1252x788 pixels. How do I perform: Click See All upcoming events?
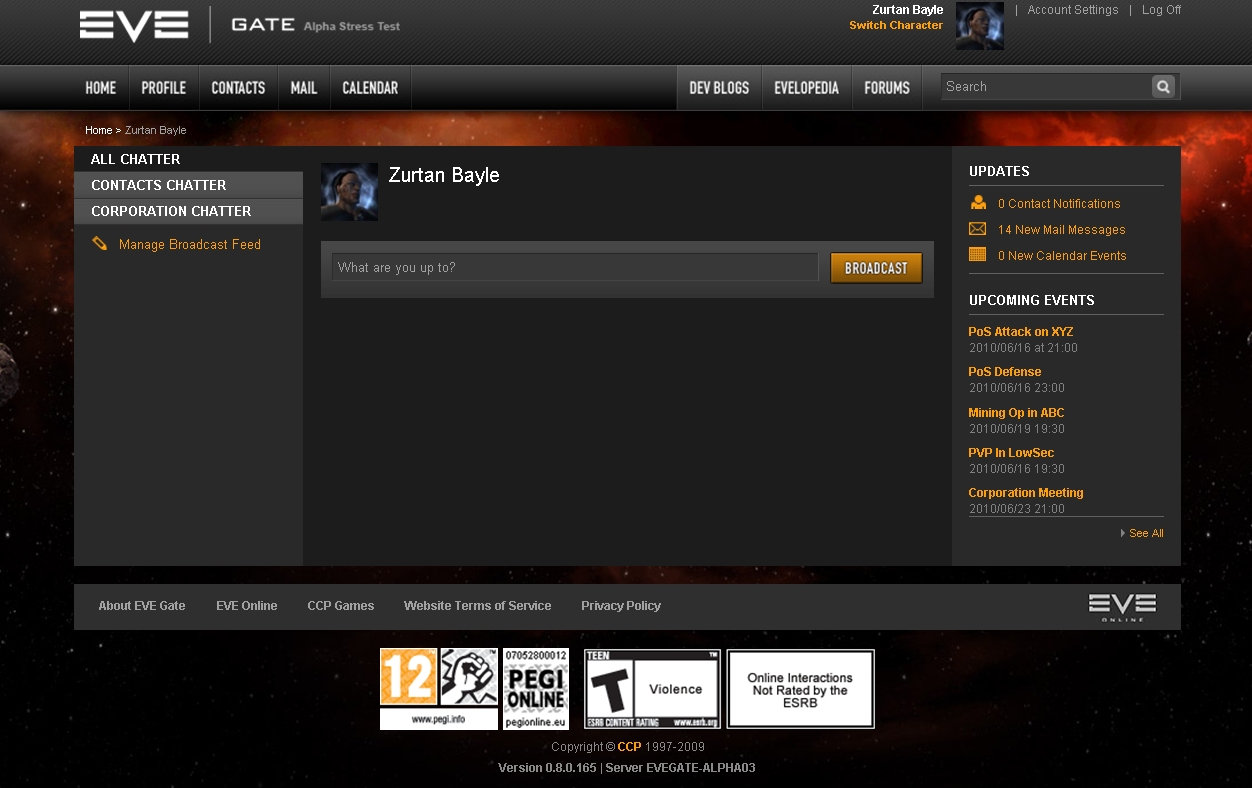point(1146,533)
